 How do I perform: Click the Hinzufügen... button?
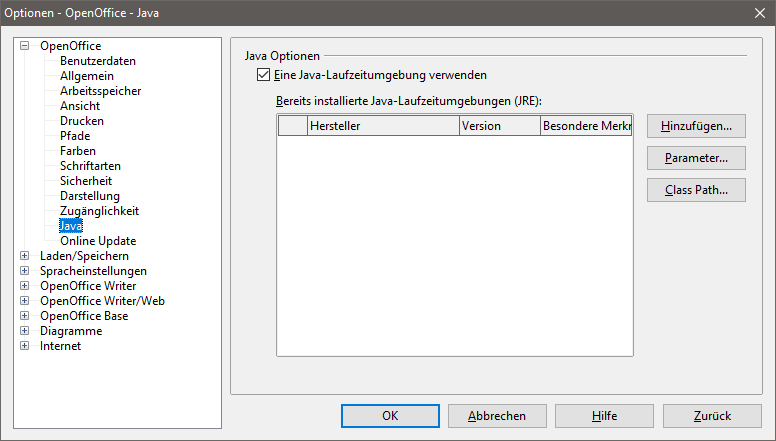(696, 126)
